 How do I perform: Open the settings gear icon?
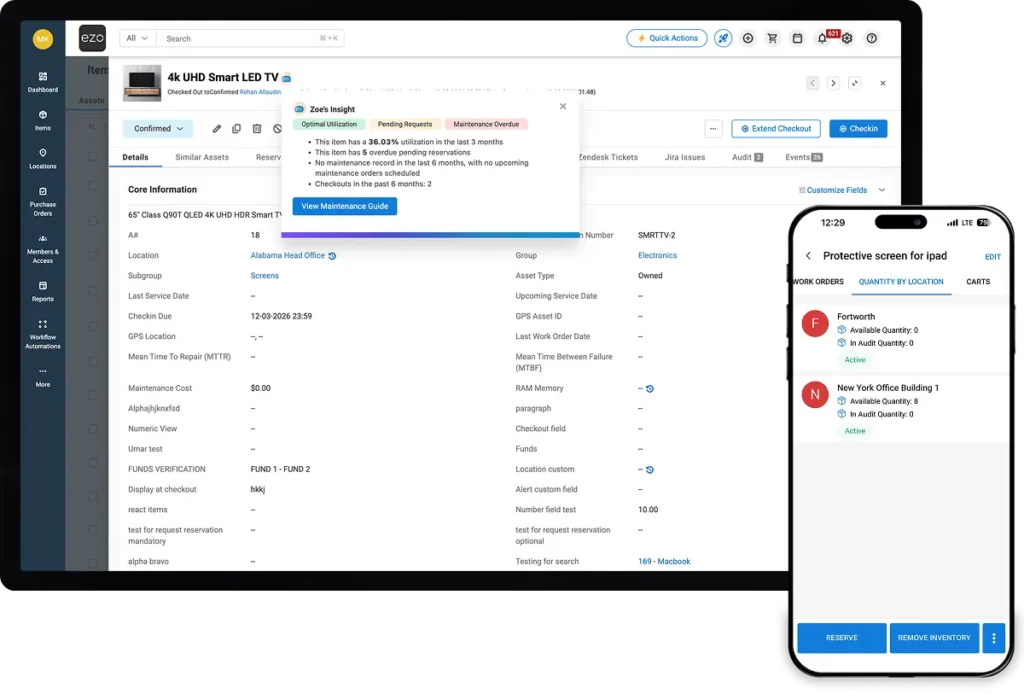(x=847, y=38)
